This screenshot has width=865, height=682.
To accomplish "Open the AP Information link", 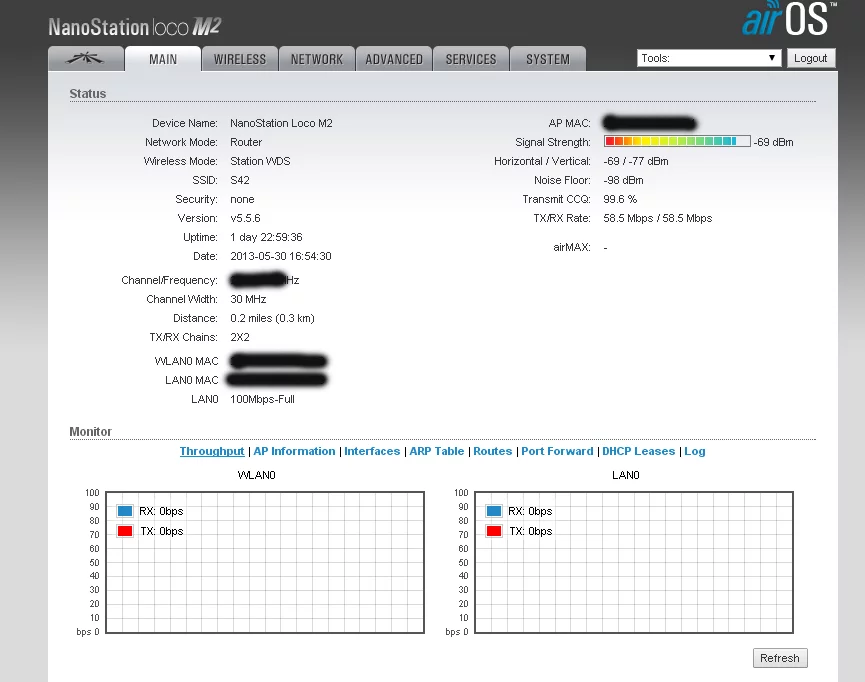I will pyautogui.click(x=294, y=451).
